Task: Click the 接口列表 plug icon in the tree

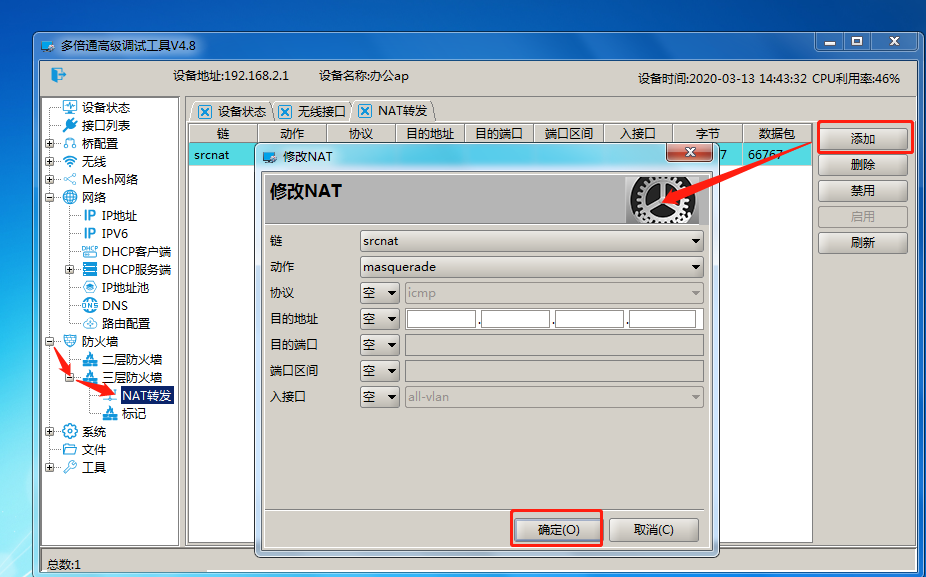Action: click(x=70, y=125)
